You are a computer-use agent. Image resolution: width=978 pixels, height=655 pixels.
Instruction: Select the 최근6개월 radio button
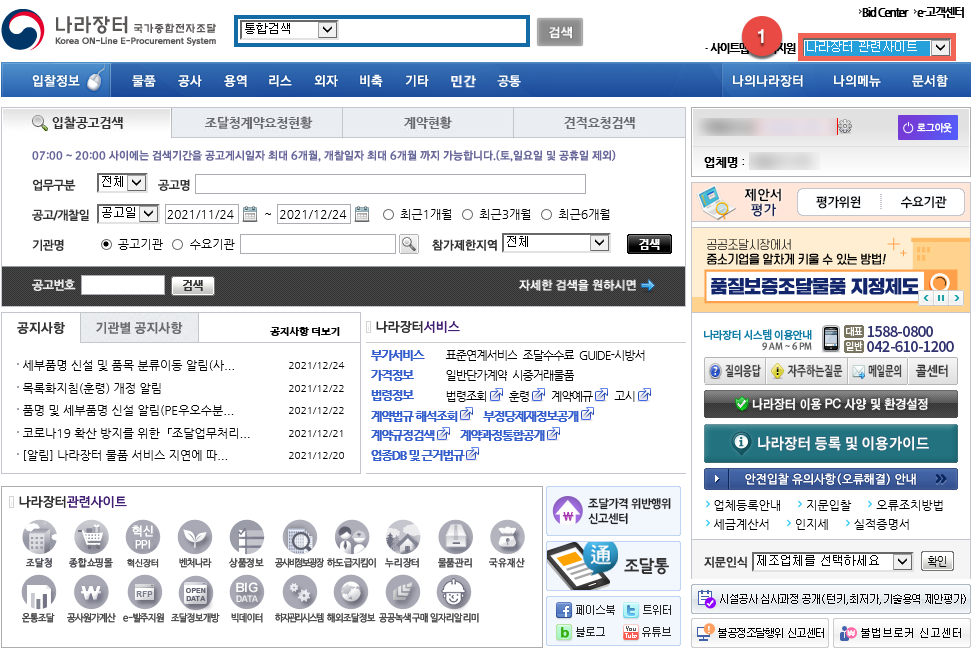(x=546, y=215)
